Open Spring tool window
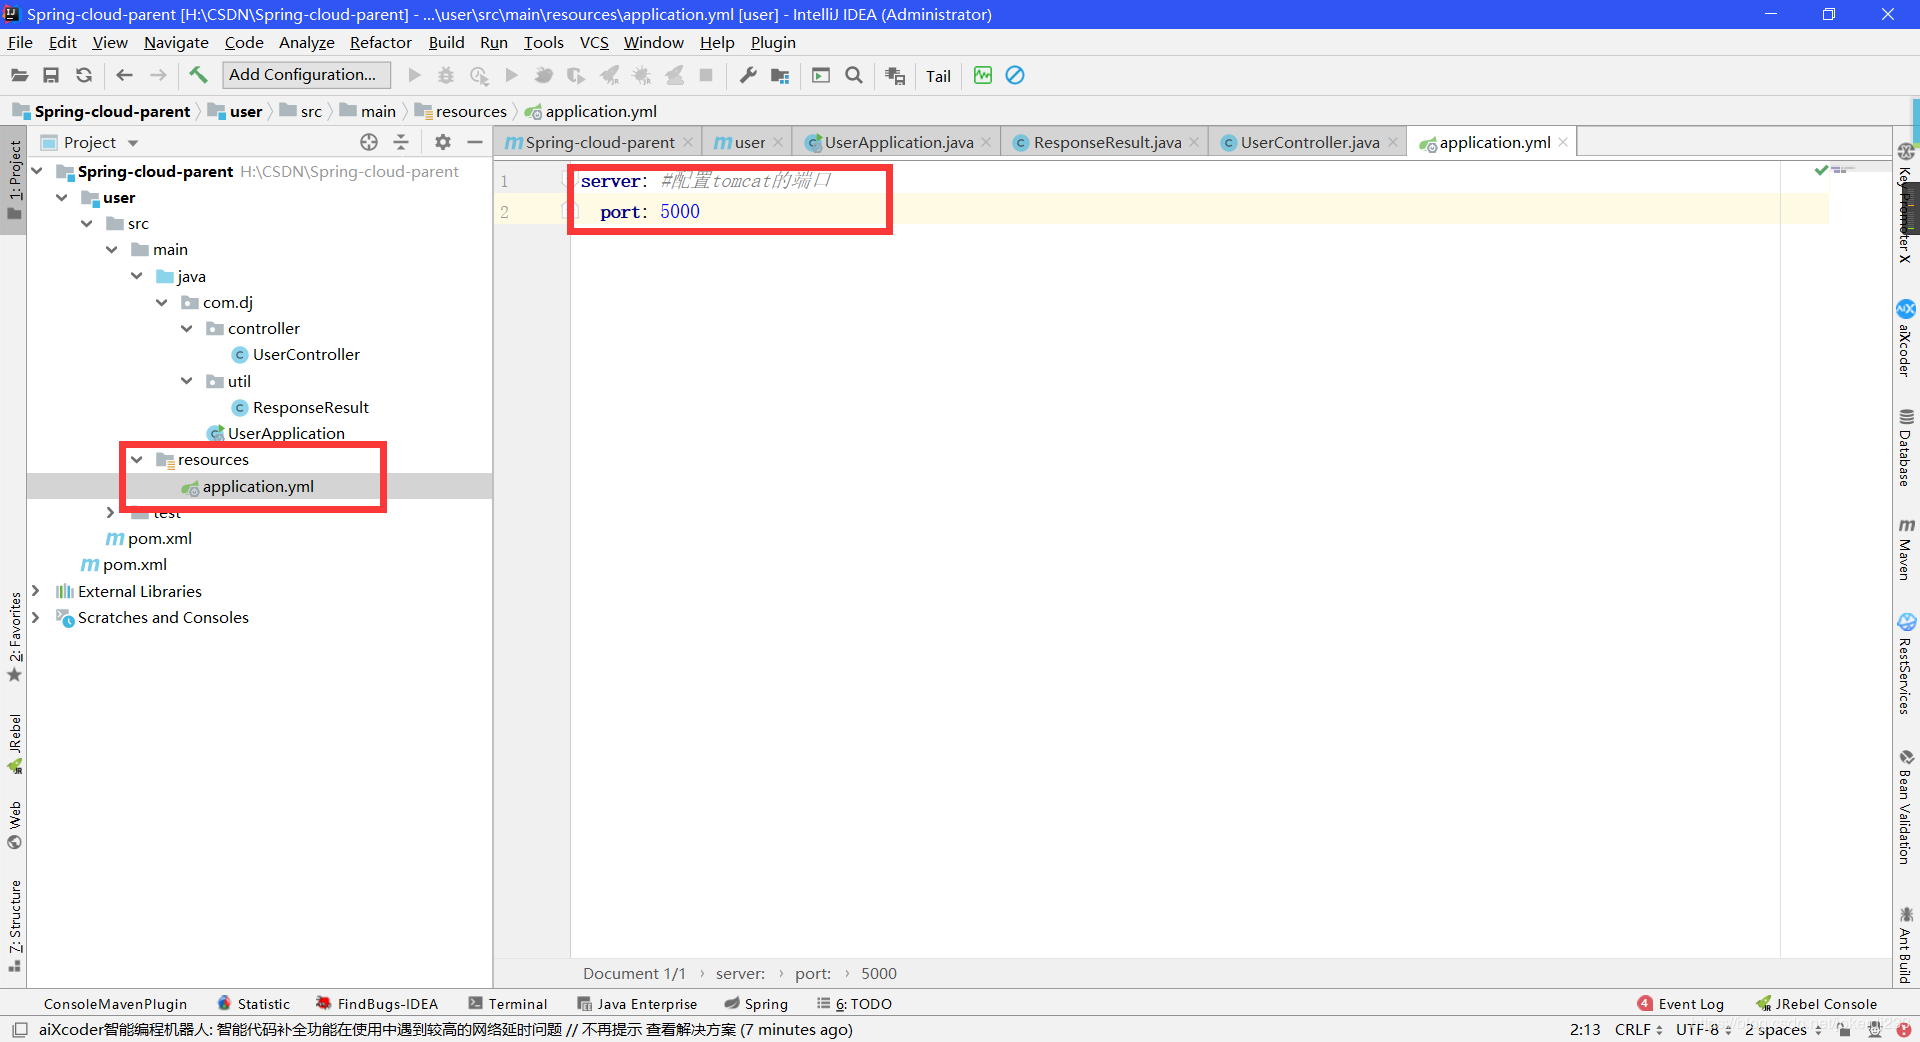Screen dimensions: 1920x1042 pyautogui.click(x=756, y=1004)
